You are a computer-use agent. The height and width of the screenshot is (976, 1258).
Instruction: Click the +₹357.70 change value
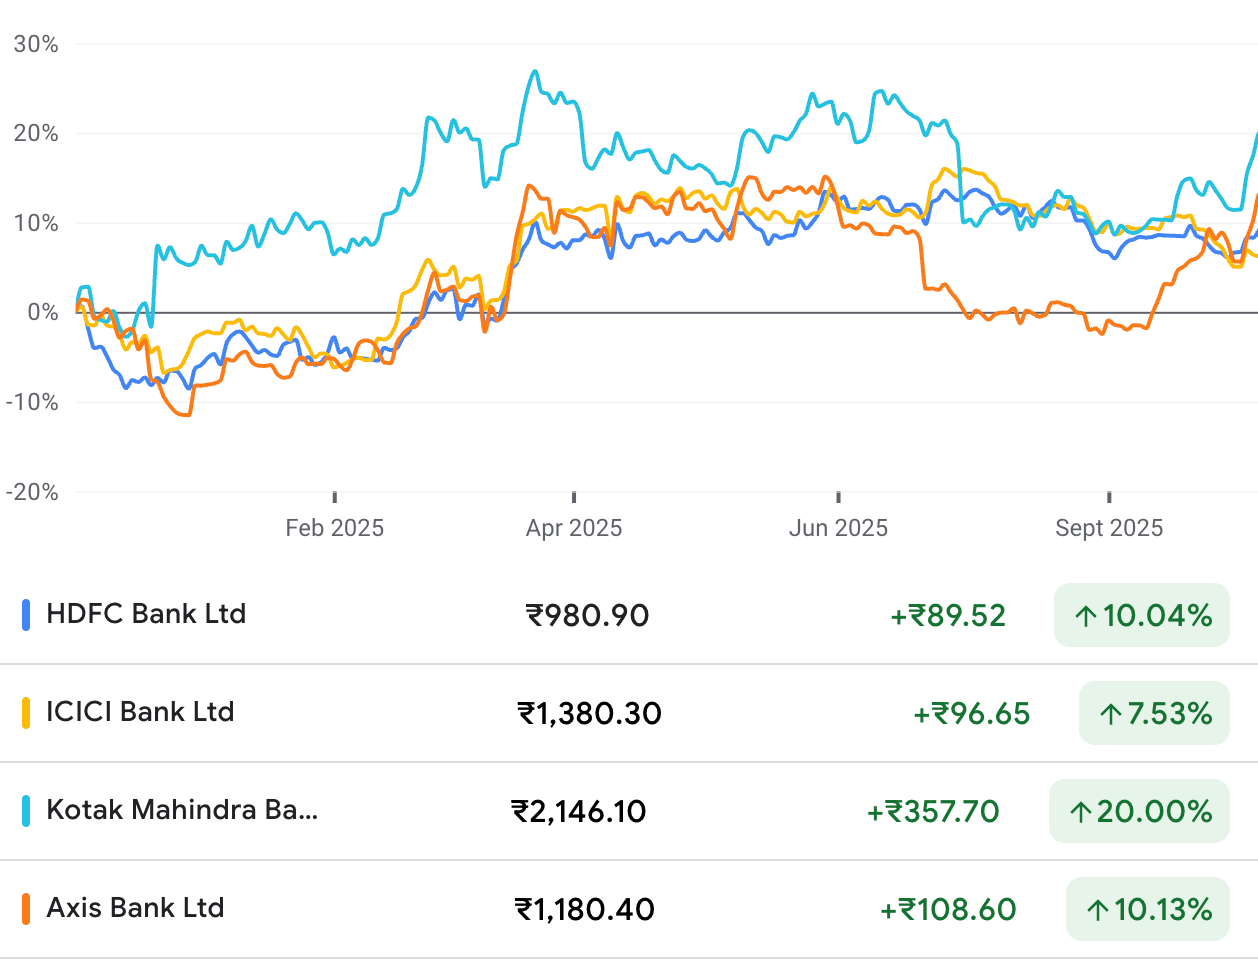(x=933, y=812)
